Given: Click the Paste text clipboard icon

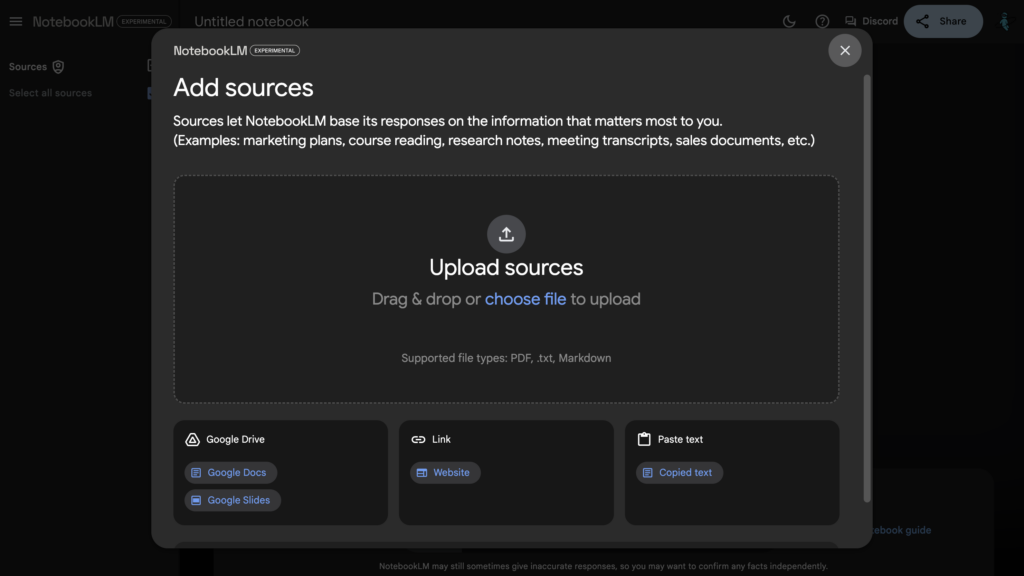Looking at the screenshot, I should 644,439.
